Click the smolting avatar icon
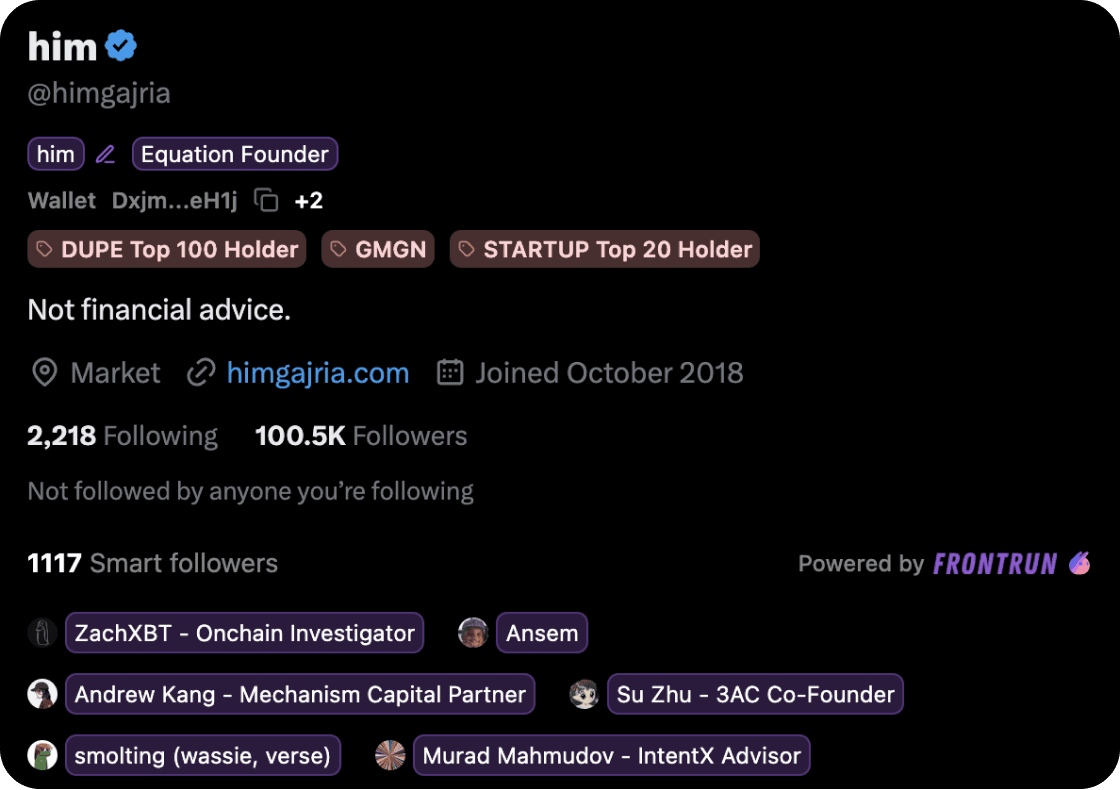Screen dimensions: 1120x790 tap(42, 755)
